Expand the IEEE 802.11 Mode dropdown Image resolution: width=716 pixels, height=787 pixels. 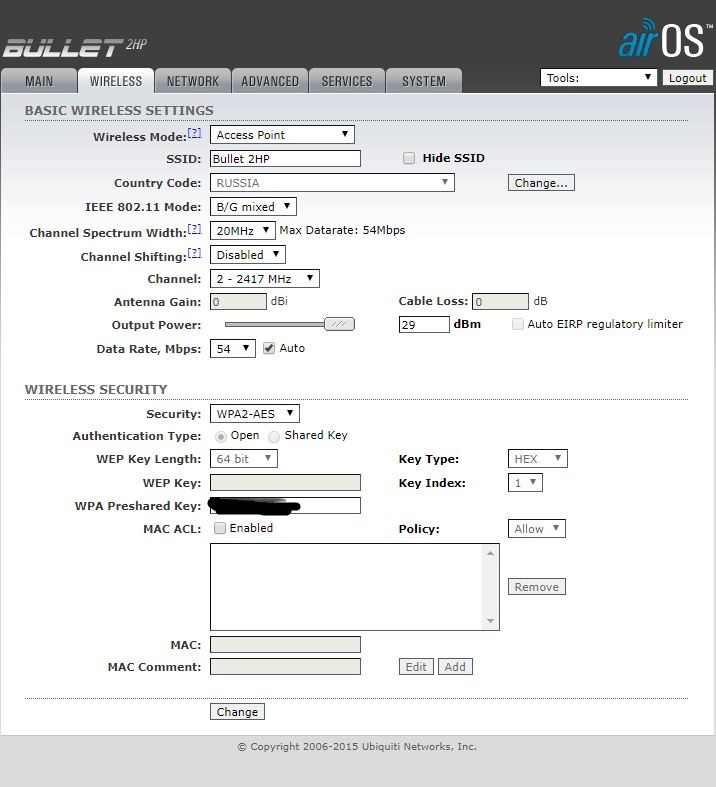click(253, 207)
